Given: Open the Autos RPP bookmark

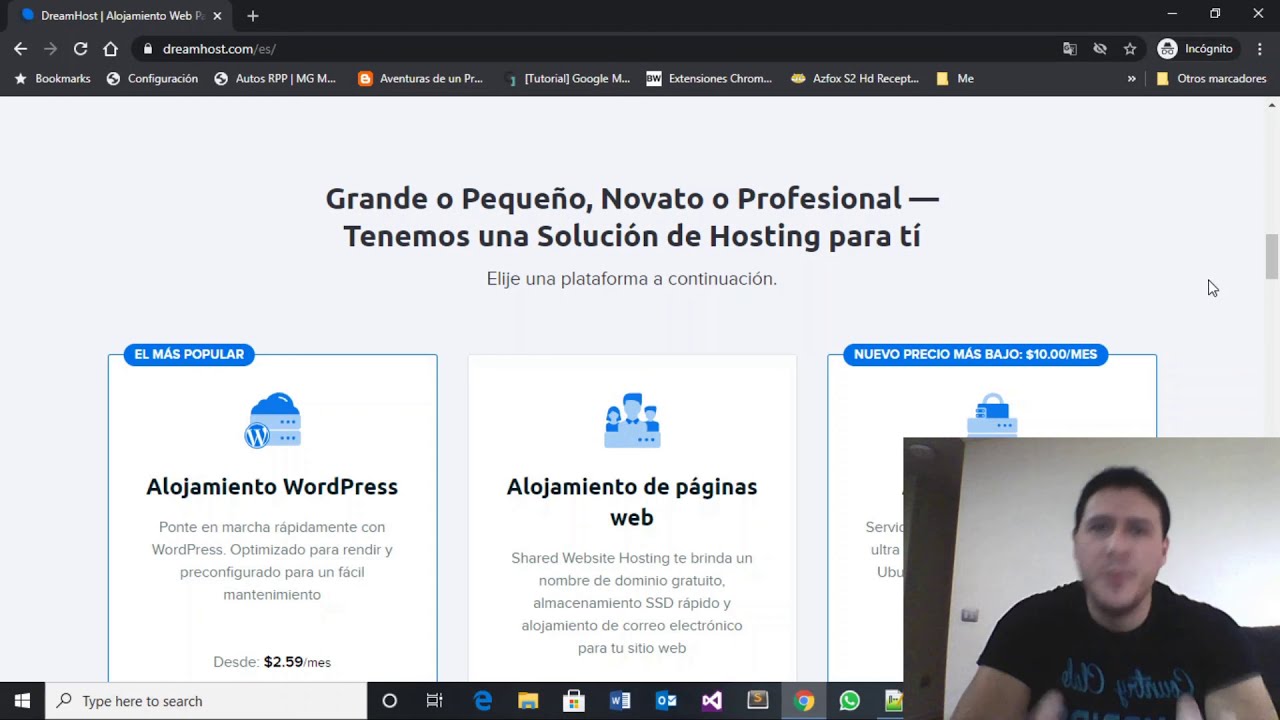Looking at the screenshot, I should pyautogui.click(x=275, y=78).
